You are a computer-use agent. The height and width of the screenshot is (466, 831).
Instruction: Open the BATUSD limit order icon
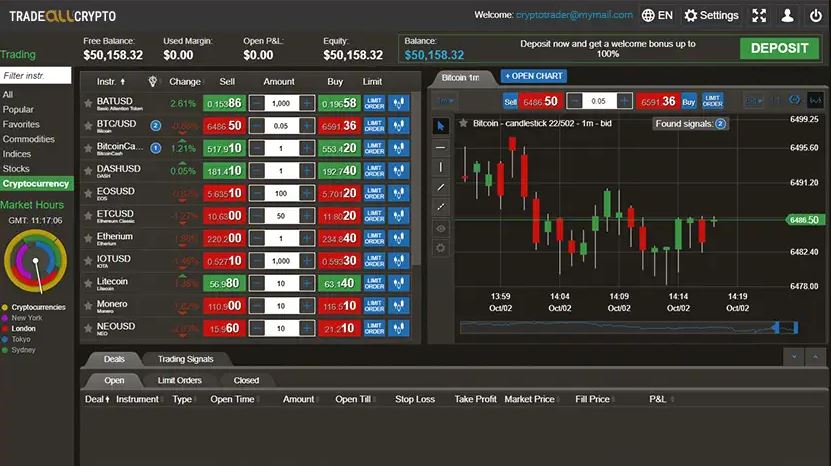pyautogui.click(x=374, y=103)
